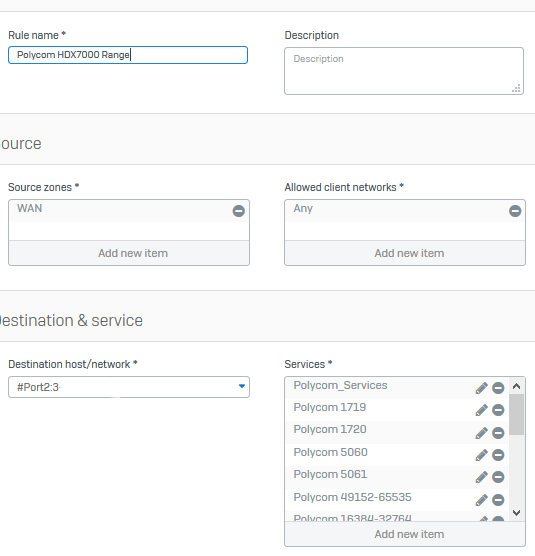
Task: Remove Any from Allowed client networks
Action: point(515,211)
